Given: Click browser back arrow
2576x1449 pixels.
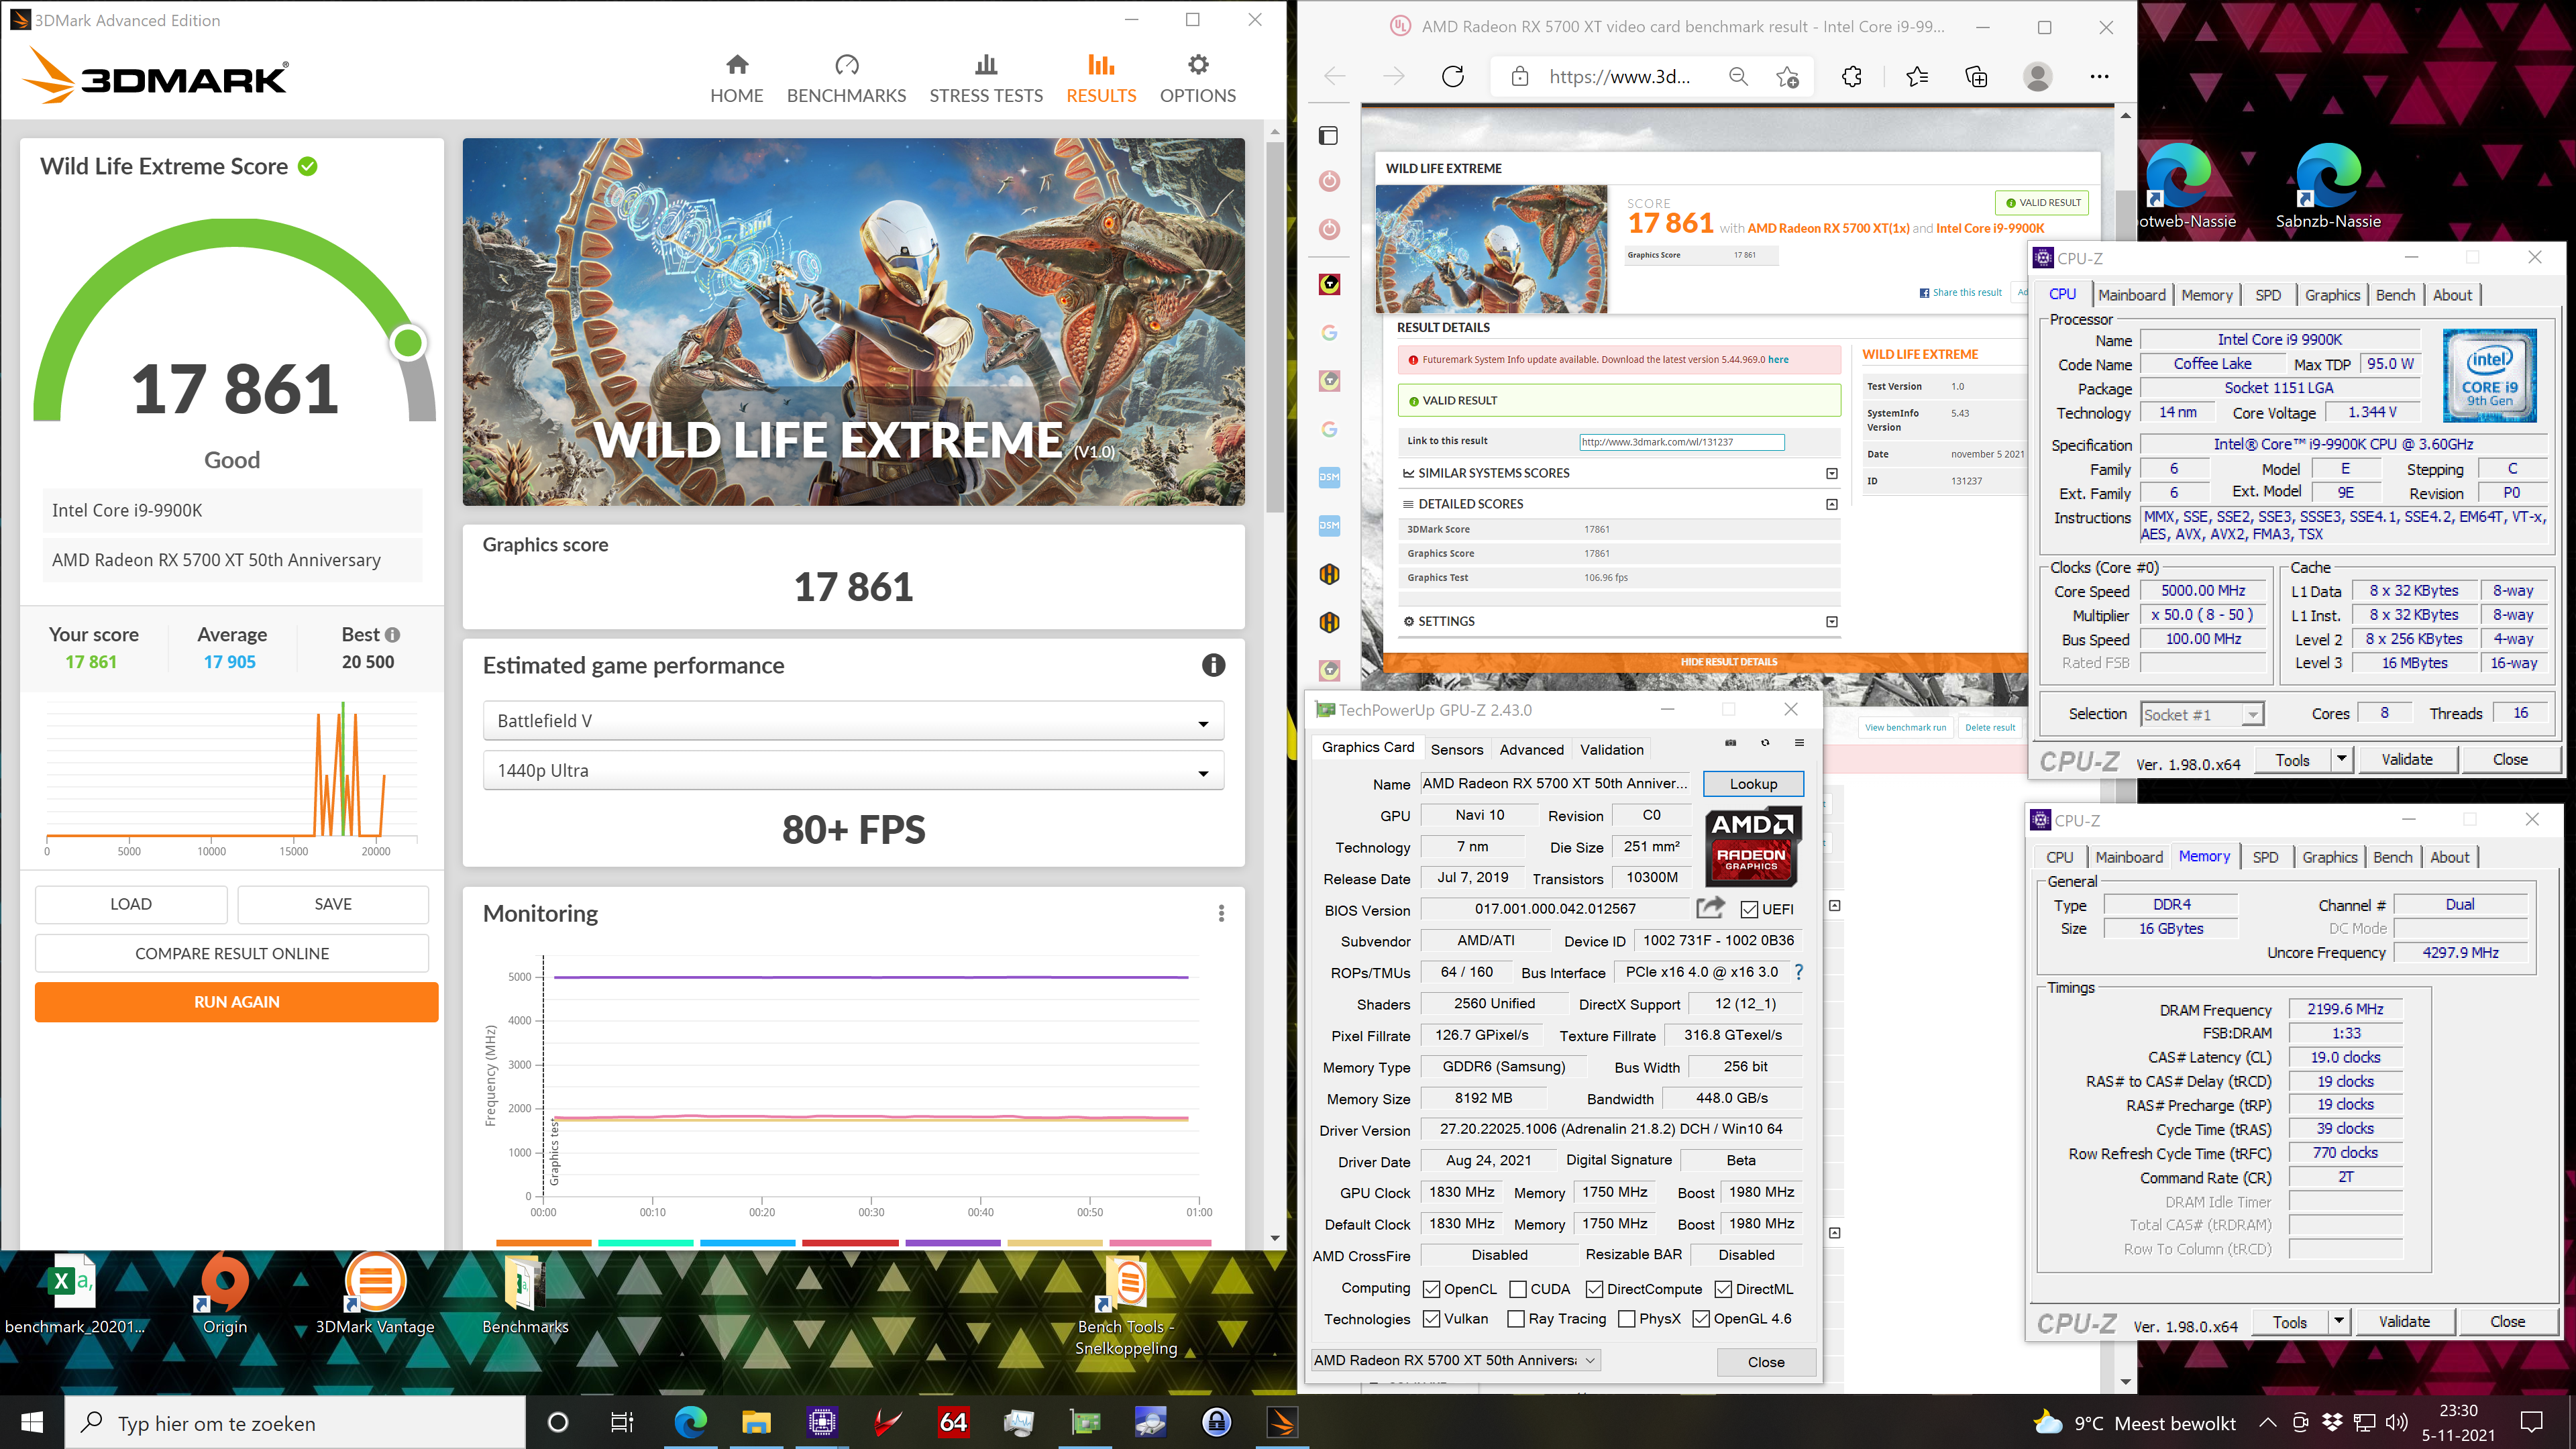Looking at the screenshot, I should 1335,77.
